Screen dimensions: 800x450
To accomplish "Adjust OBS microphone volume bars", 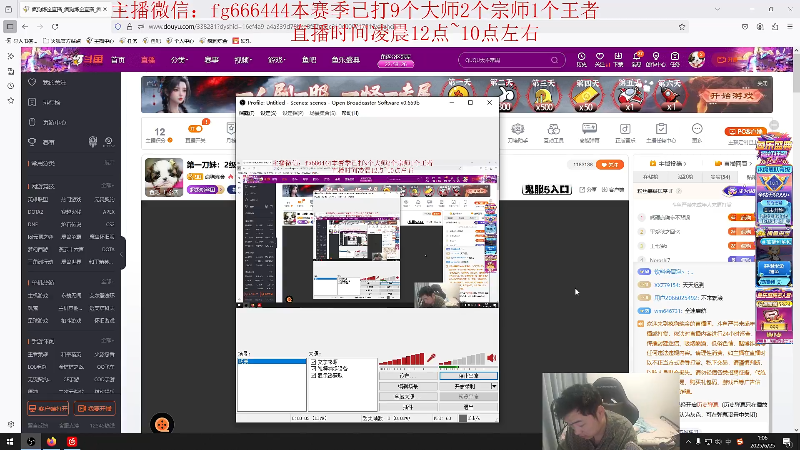I will click(x=401, y=359).
